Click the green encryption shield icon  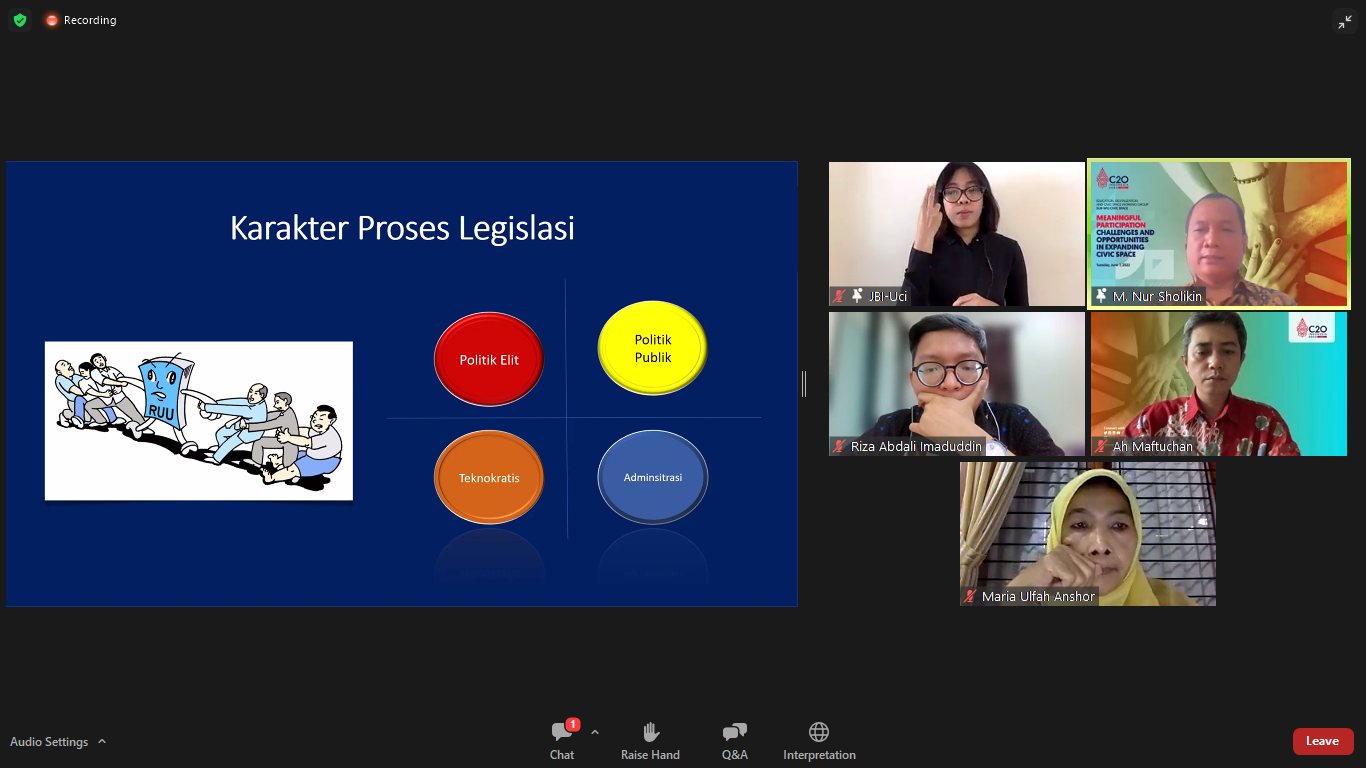click(20, 20)
